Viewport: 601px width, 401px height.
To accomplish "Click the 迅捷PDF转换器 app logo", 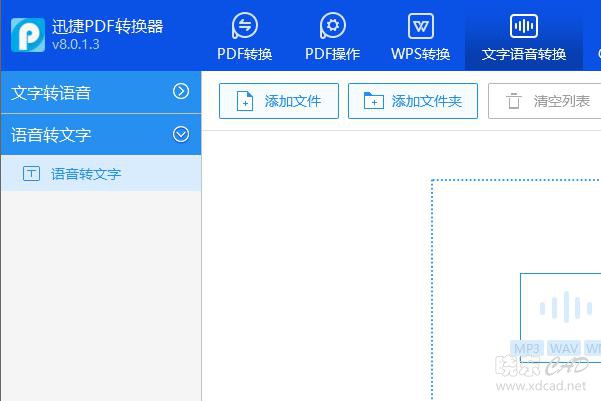I will pyautogui.click(x=28, y=35).
